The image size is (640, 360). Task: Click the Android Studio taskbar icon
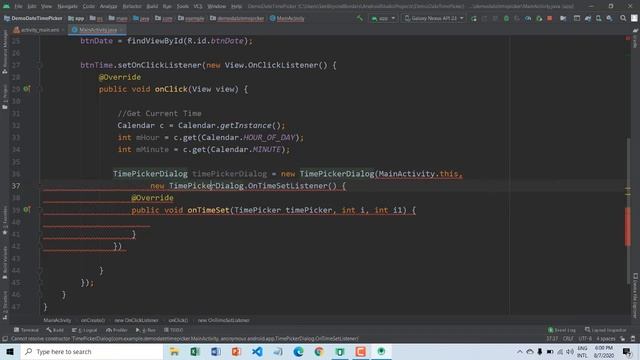point(381,351)
